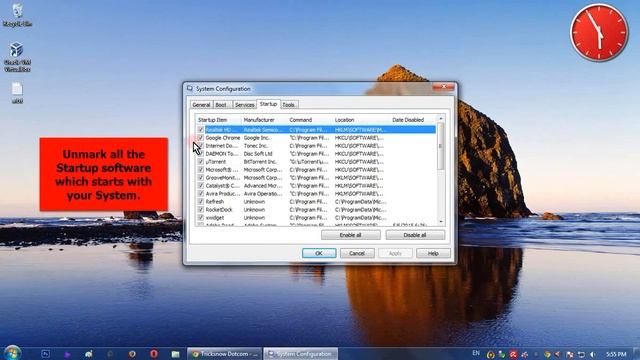
Task: Click the Disable all button
Action: pos(415,235)
